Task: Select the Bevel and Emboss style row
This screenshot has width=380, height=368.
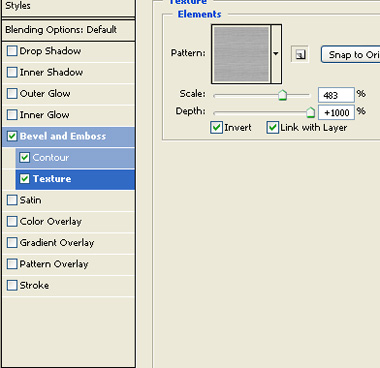Action: point(68,136)
